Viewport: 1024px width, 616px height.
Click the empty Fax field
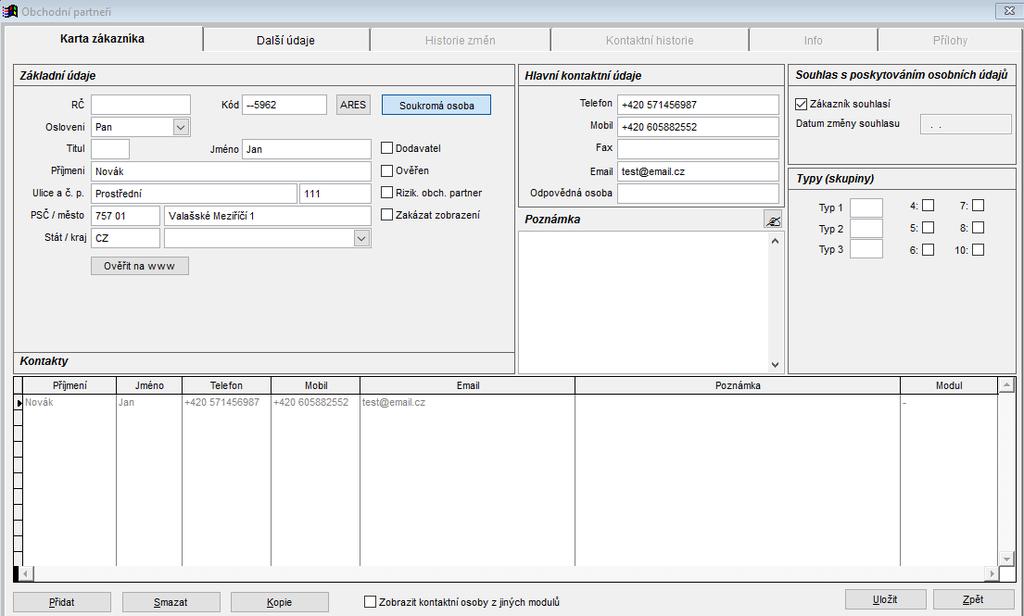point(698,149)
